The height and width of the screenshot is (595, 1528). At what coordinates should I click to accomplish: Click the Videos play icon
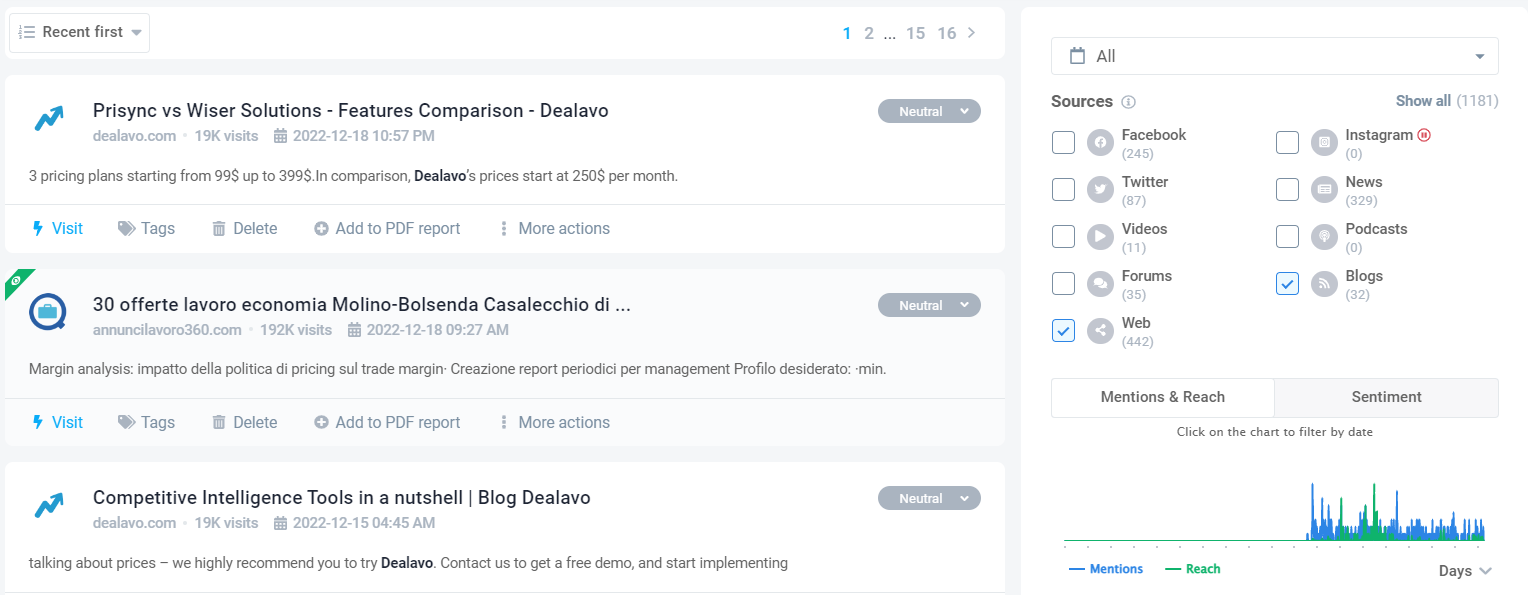coord(1100,237)
